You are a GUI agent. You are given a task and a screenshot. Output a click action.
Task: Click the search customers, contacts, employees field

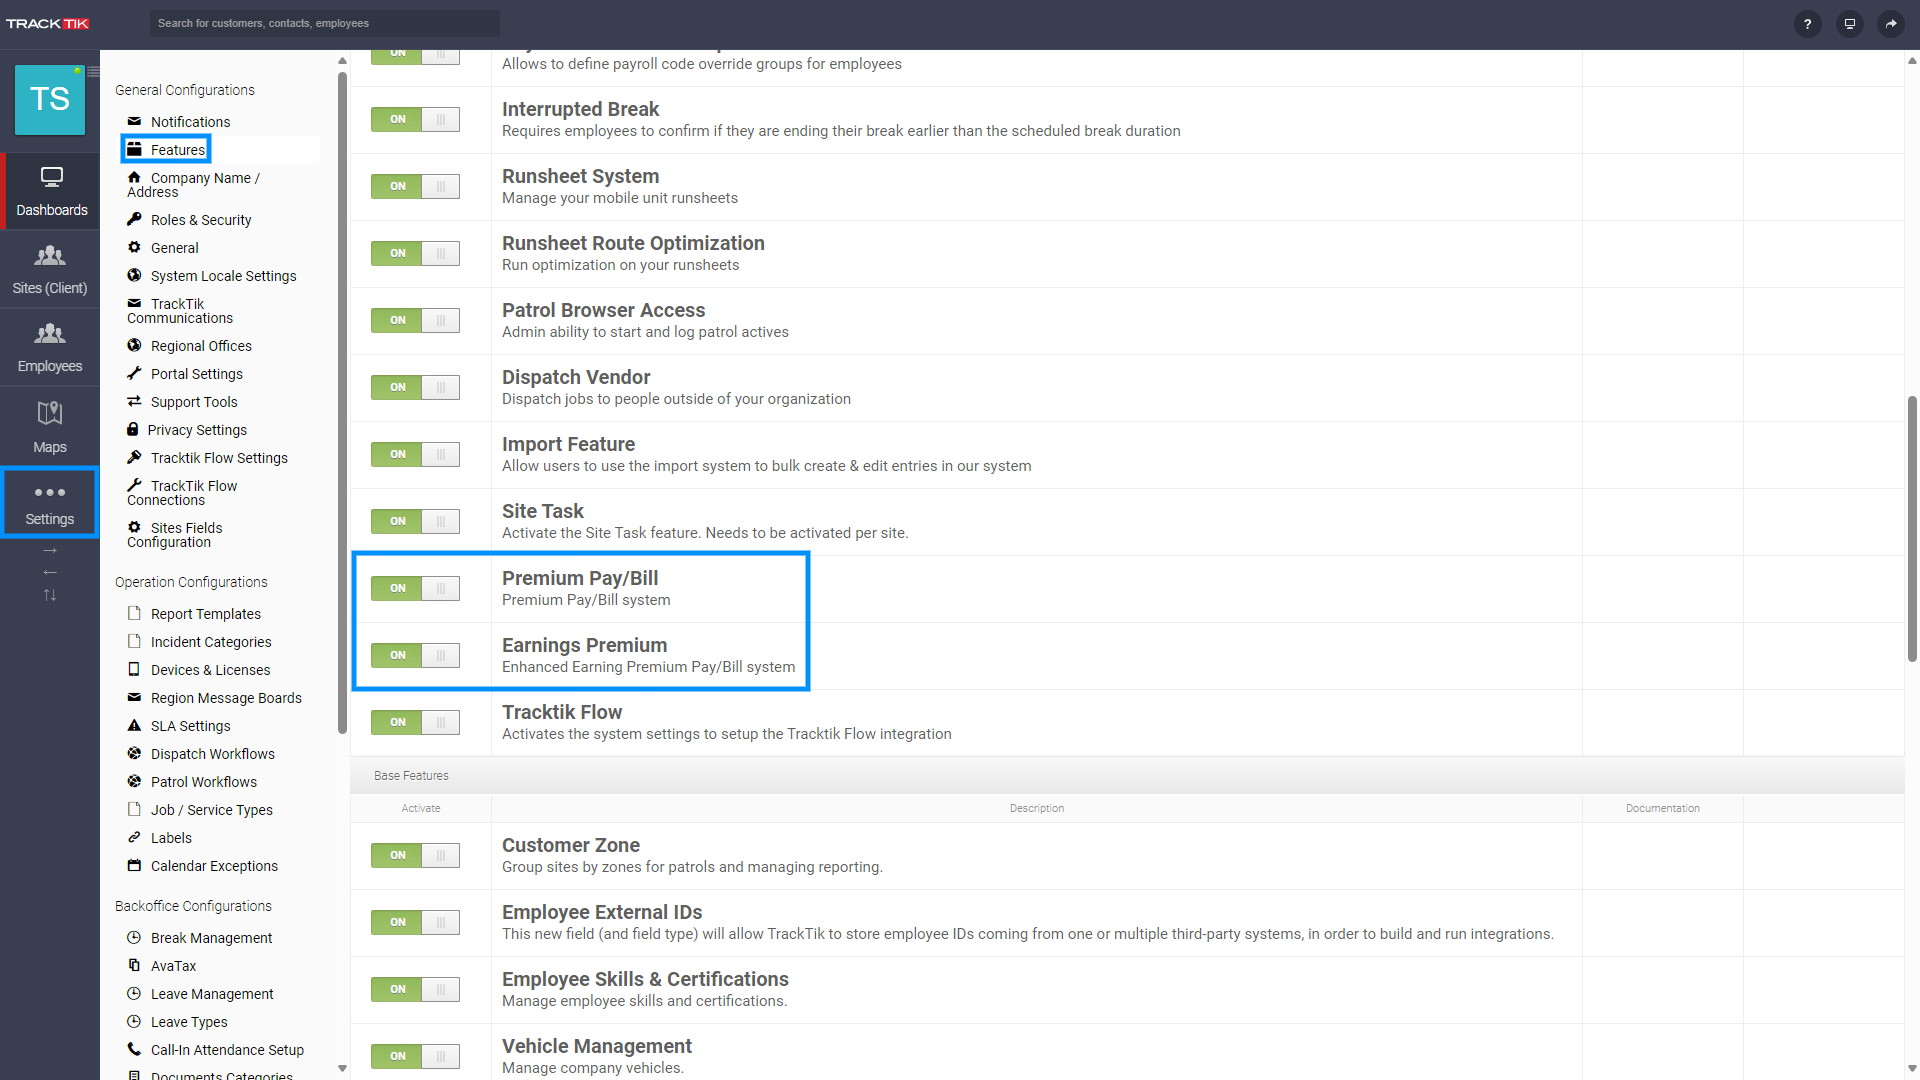[x=325, y=23]
